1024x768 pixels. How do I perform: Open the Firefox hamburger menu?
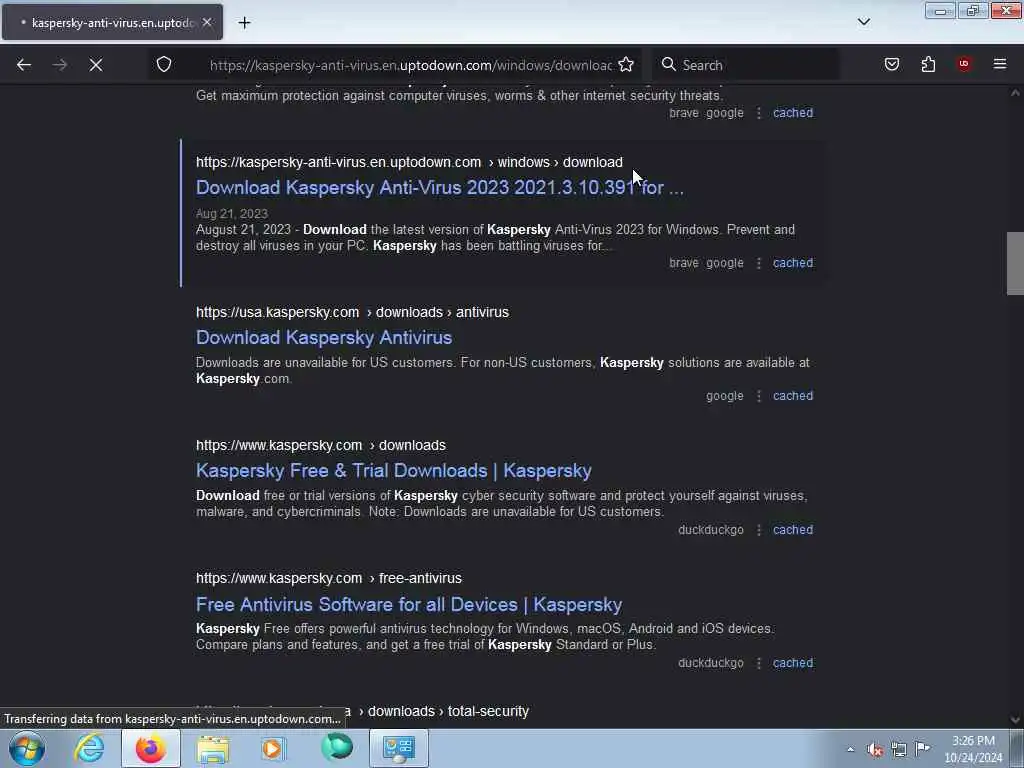(x=1000, y=64)
